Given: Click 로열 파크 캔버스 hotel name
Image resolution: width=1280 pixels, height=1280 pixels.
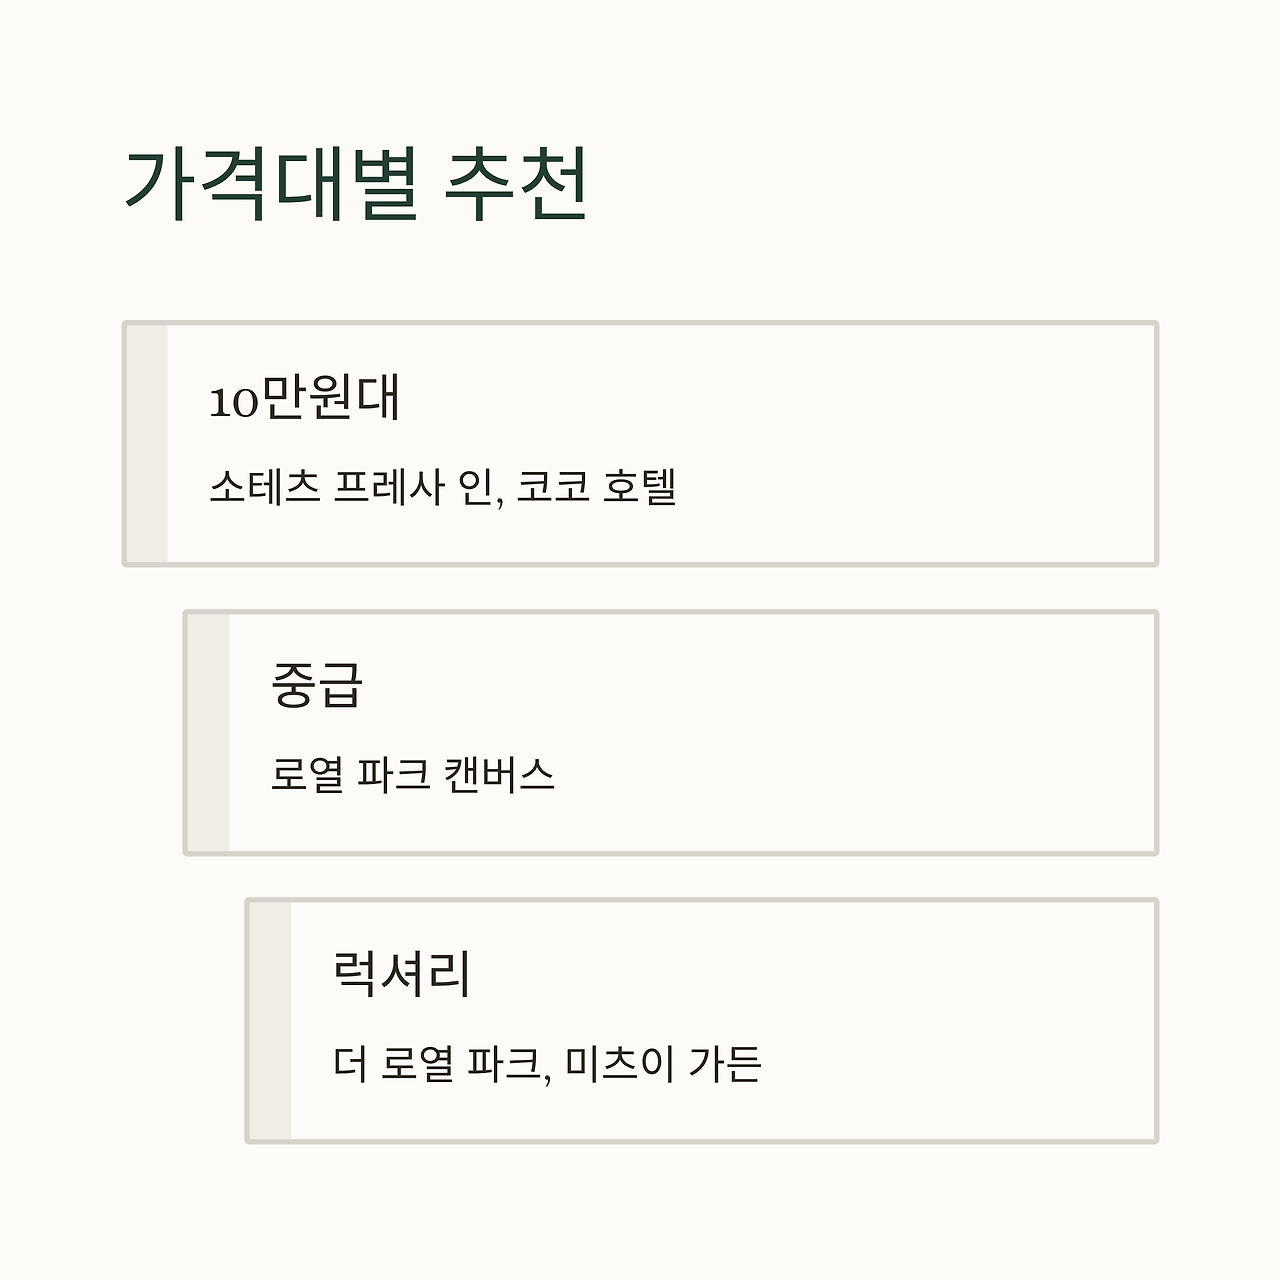Looking at the screenshot, I should tap(412, 775).
